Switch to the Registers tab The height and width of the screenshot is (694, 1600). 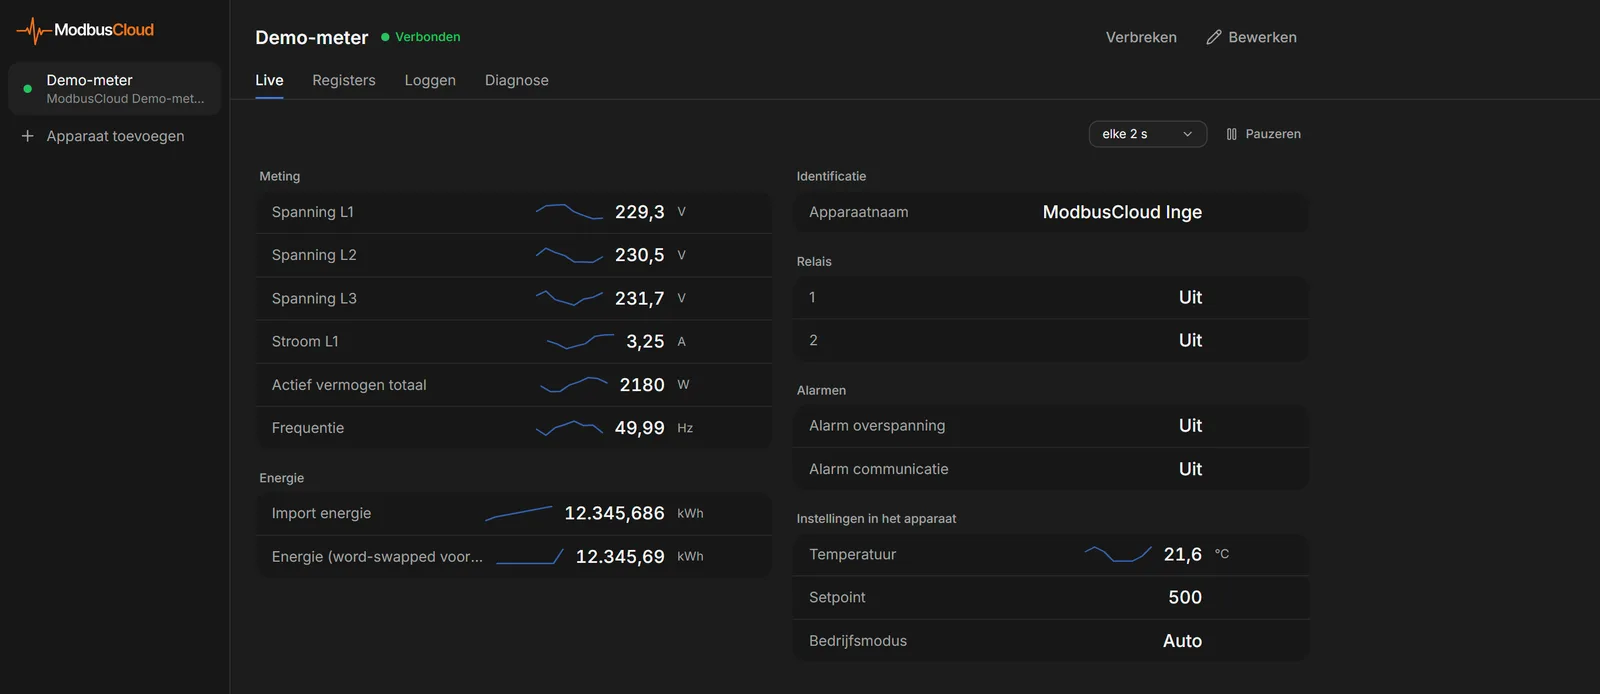(344, 80)
